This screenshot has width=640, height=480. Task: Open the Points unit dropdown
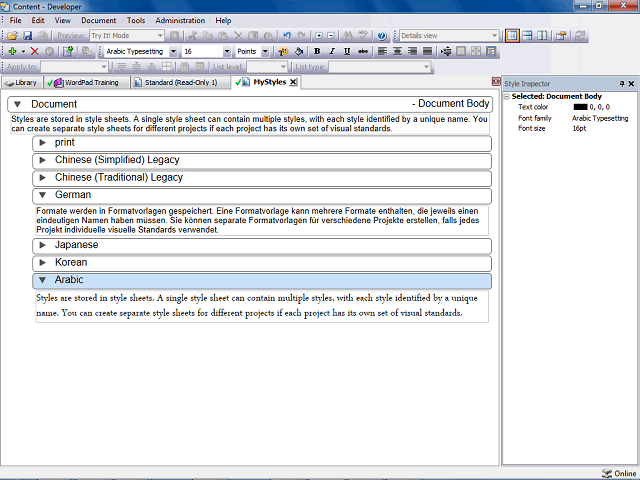coord(265,51)
